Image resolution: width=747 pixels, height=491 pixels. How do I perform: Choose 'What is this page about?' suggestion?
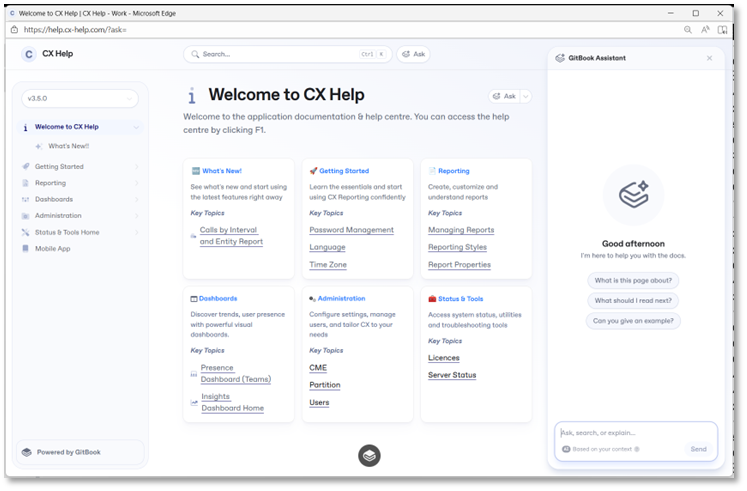point(633,281)
